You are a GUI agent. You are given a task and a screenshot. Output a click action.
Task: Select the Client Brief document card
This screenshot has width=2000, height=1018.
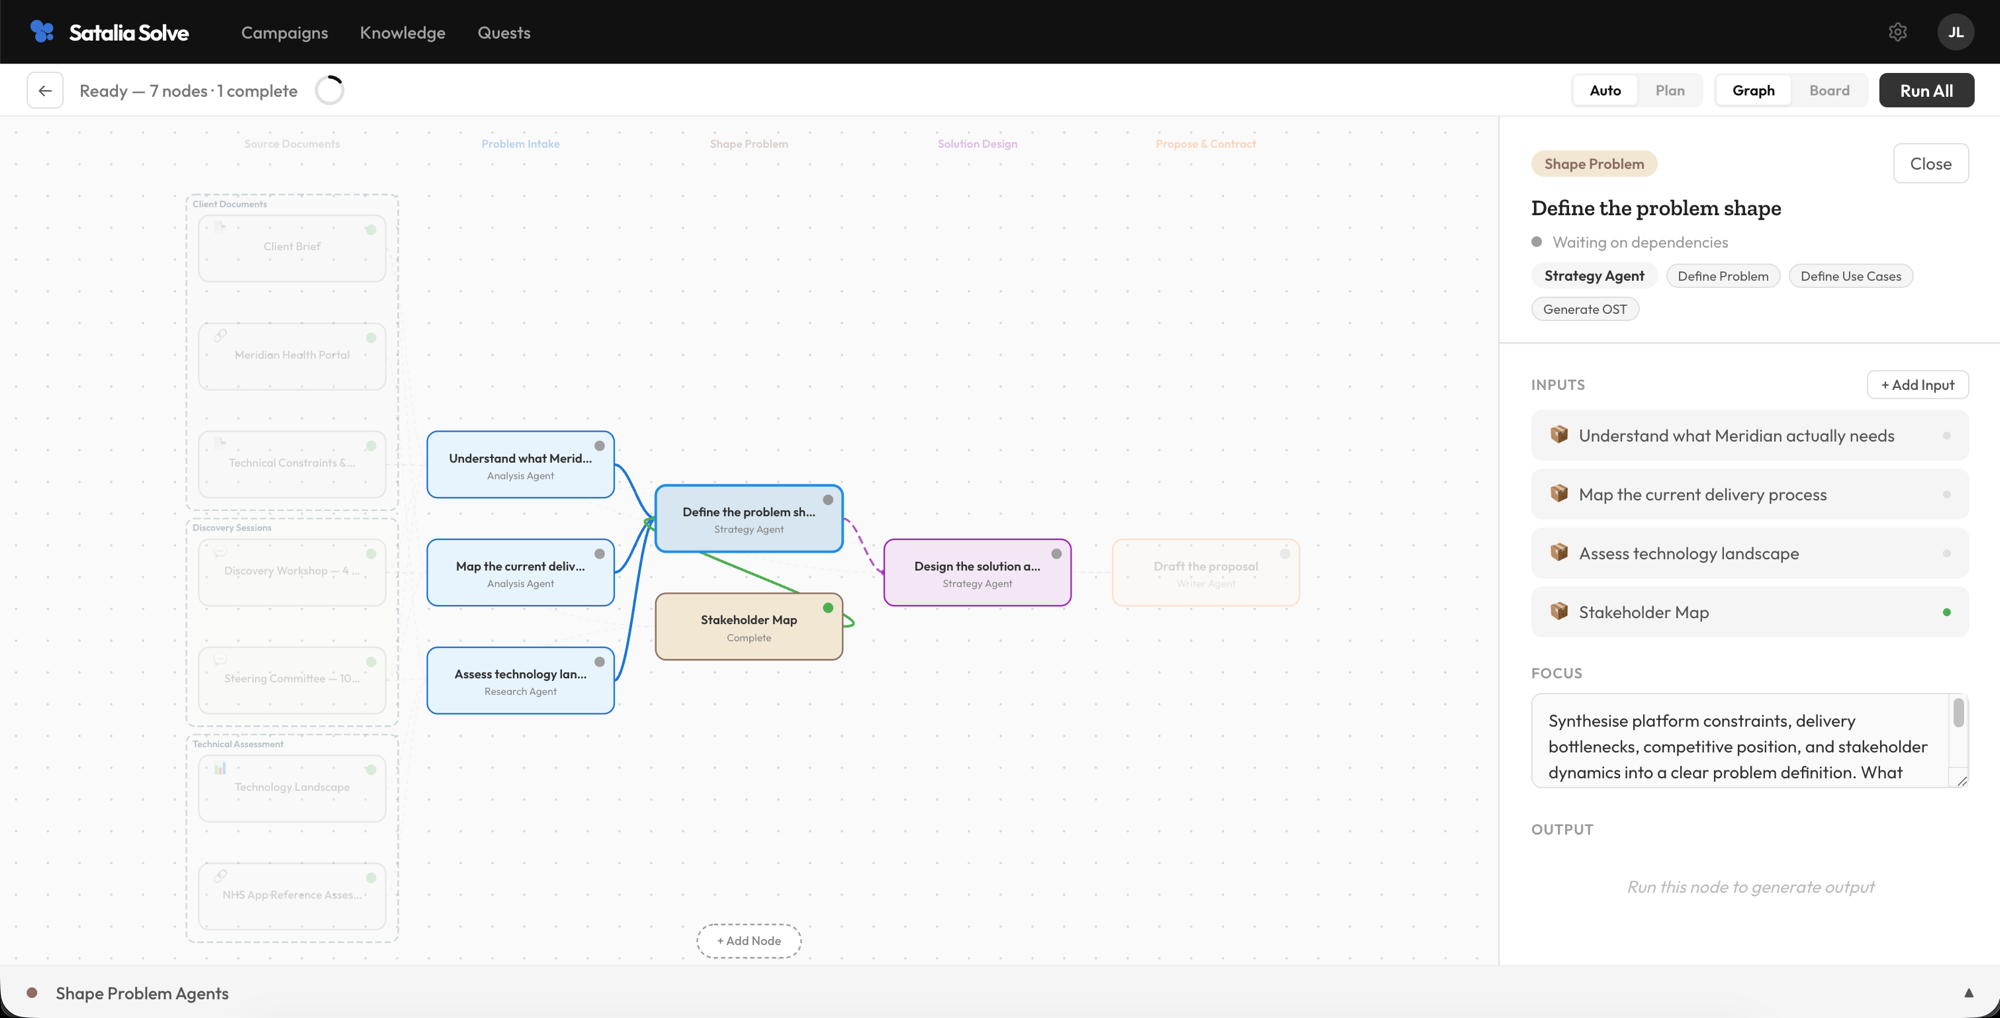292,248
